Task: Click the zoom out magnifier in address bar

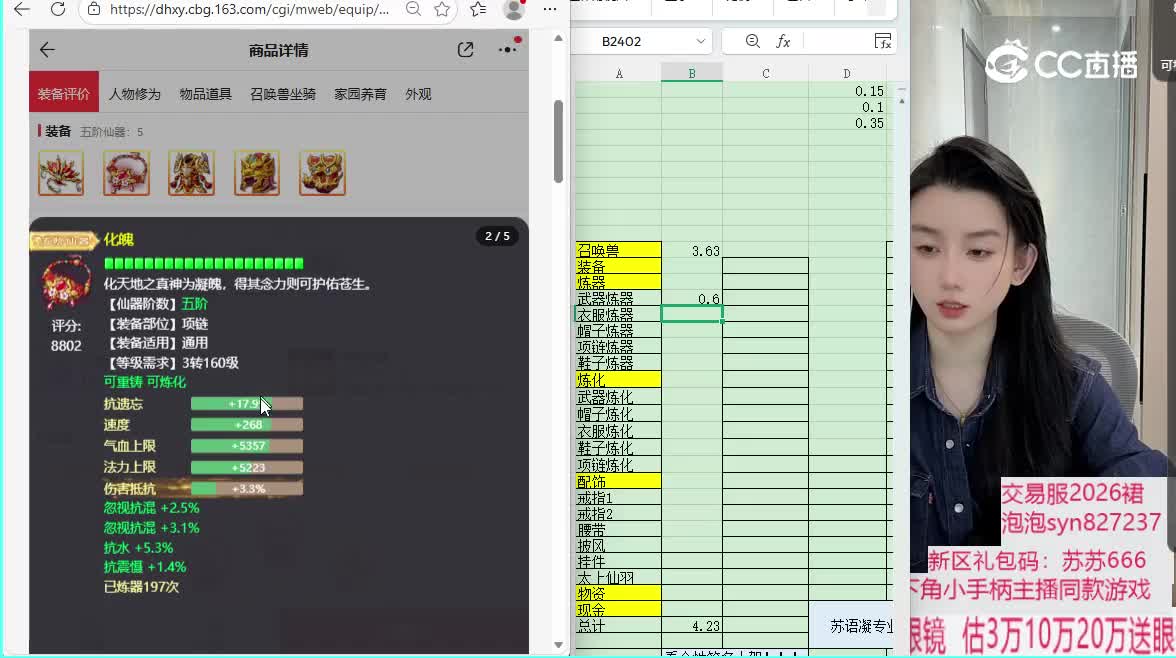Action: [x=413, y=10]
